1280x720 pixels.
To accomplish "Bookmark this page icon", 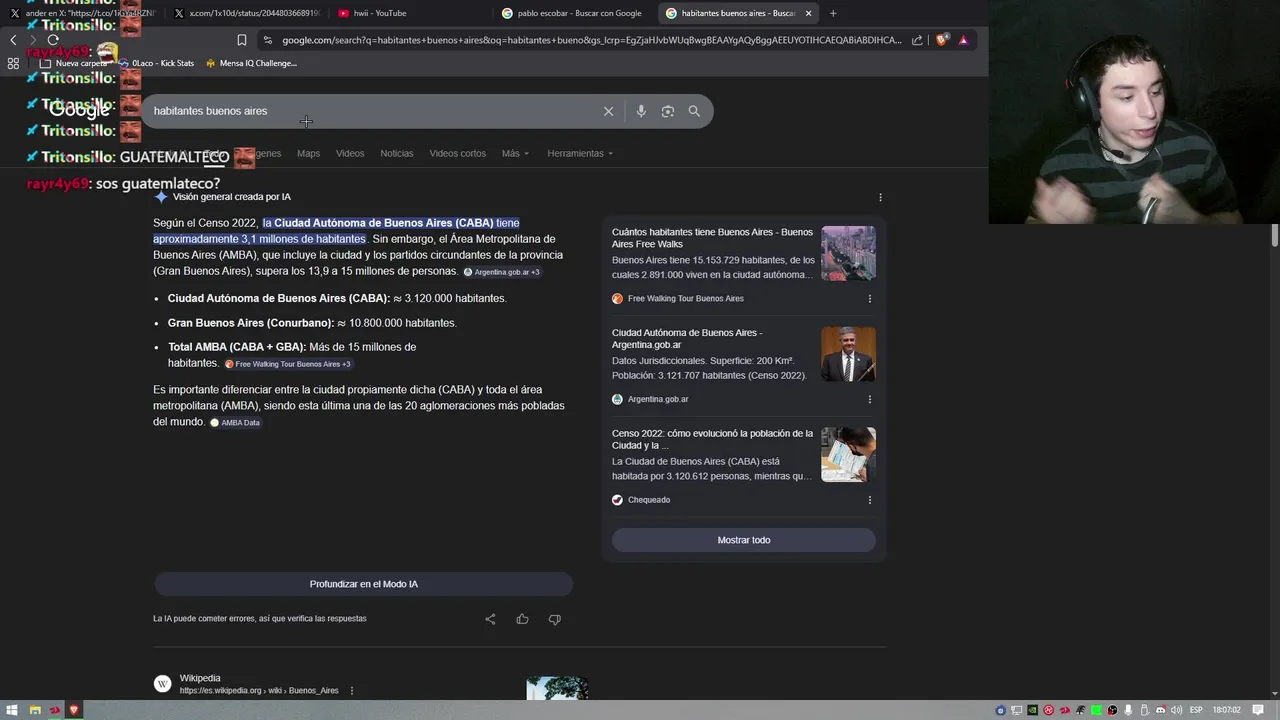I will [241, 40].
